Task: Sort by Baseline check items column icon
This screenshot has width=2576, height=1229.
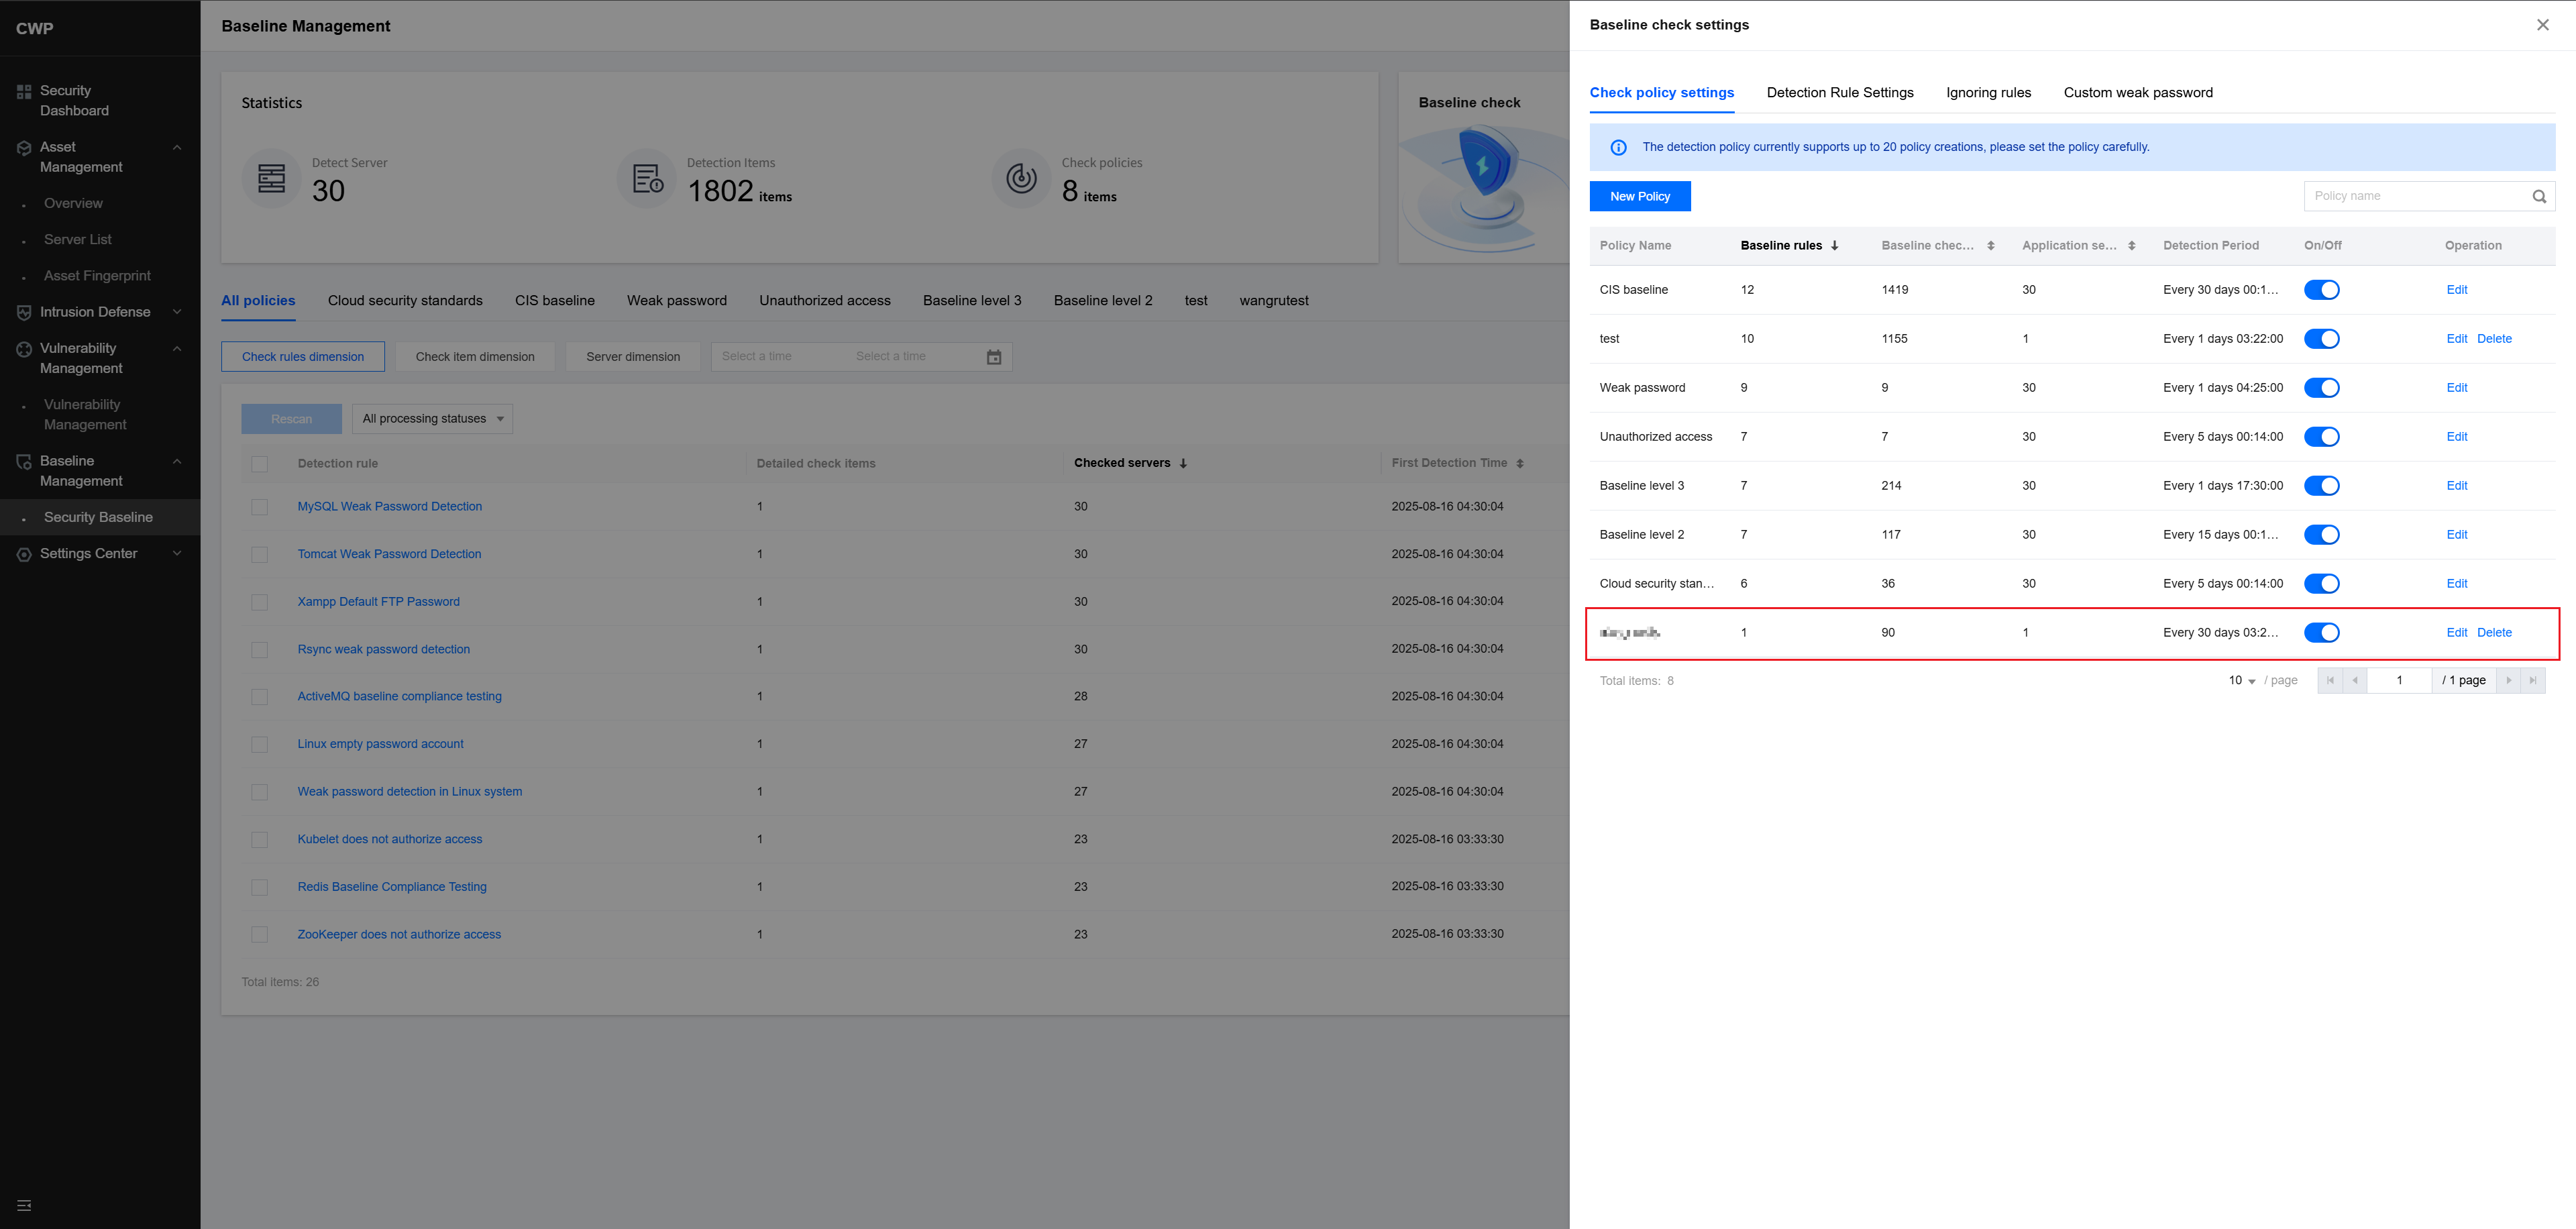Action: [1990, 246]
